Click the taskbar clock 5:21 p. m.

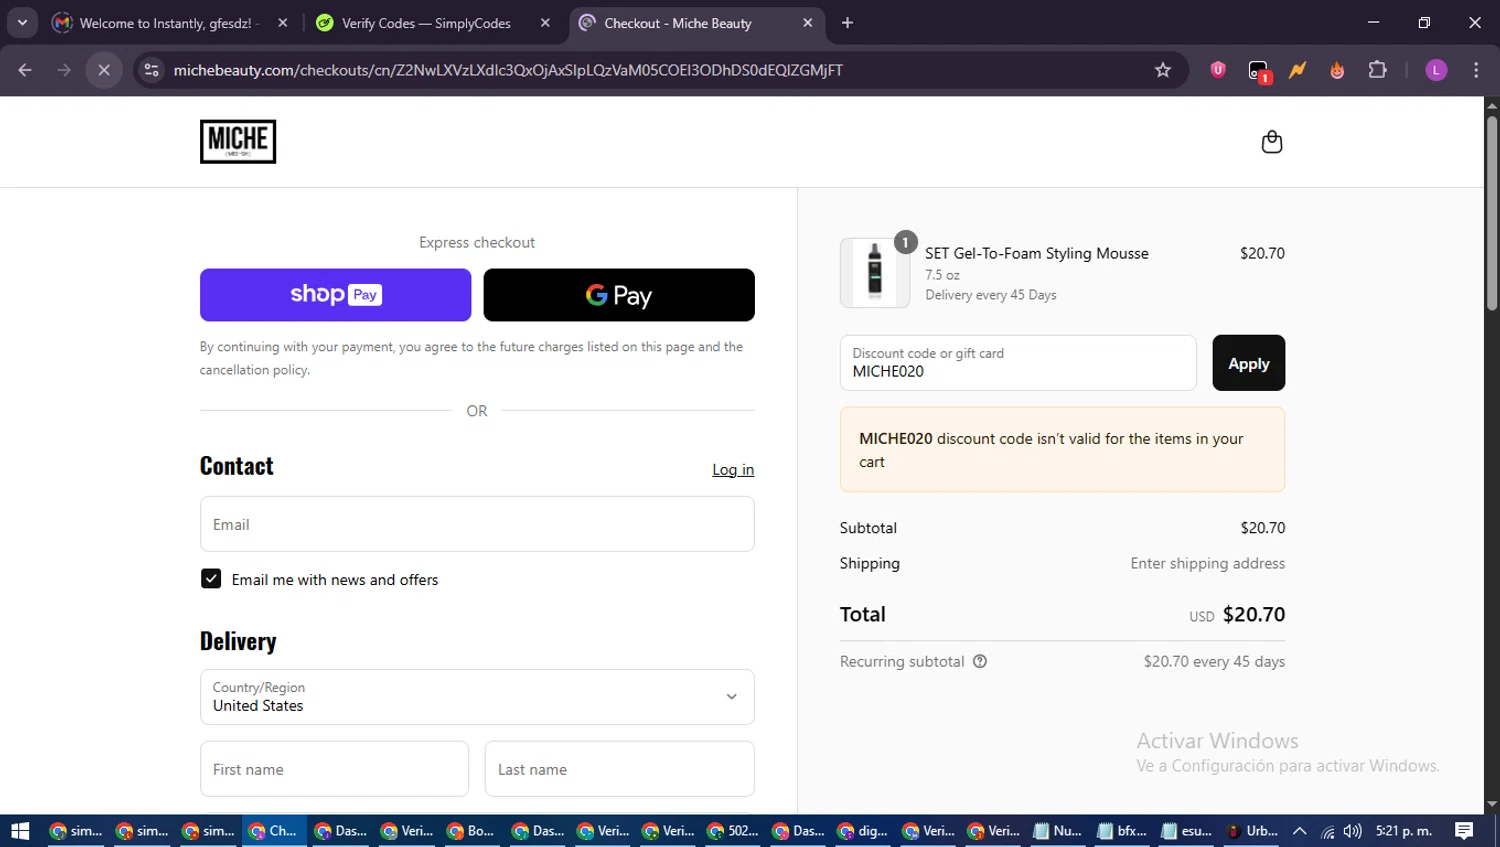[1404, 831]
